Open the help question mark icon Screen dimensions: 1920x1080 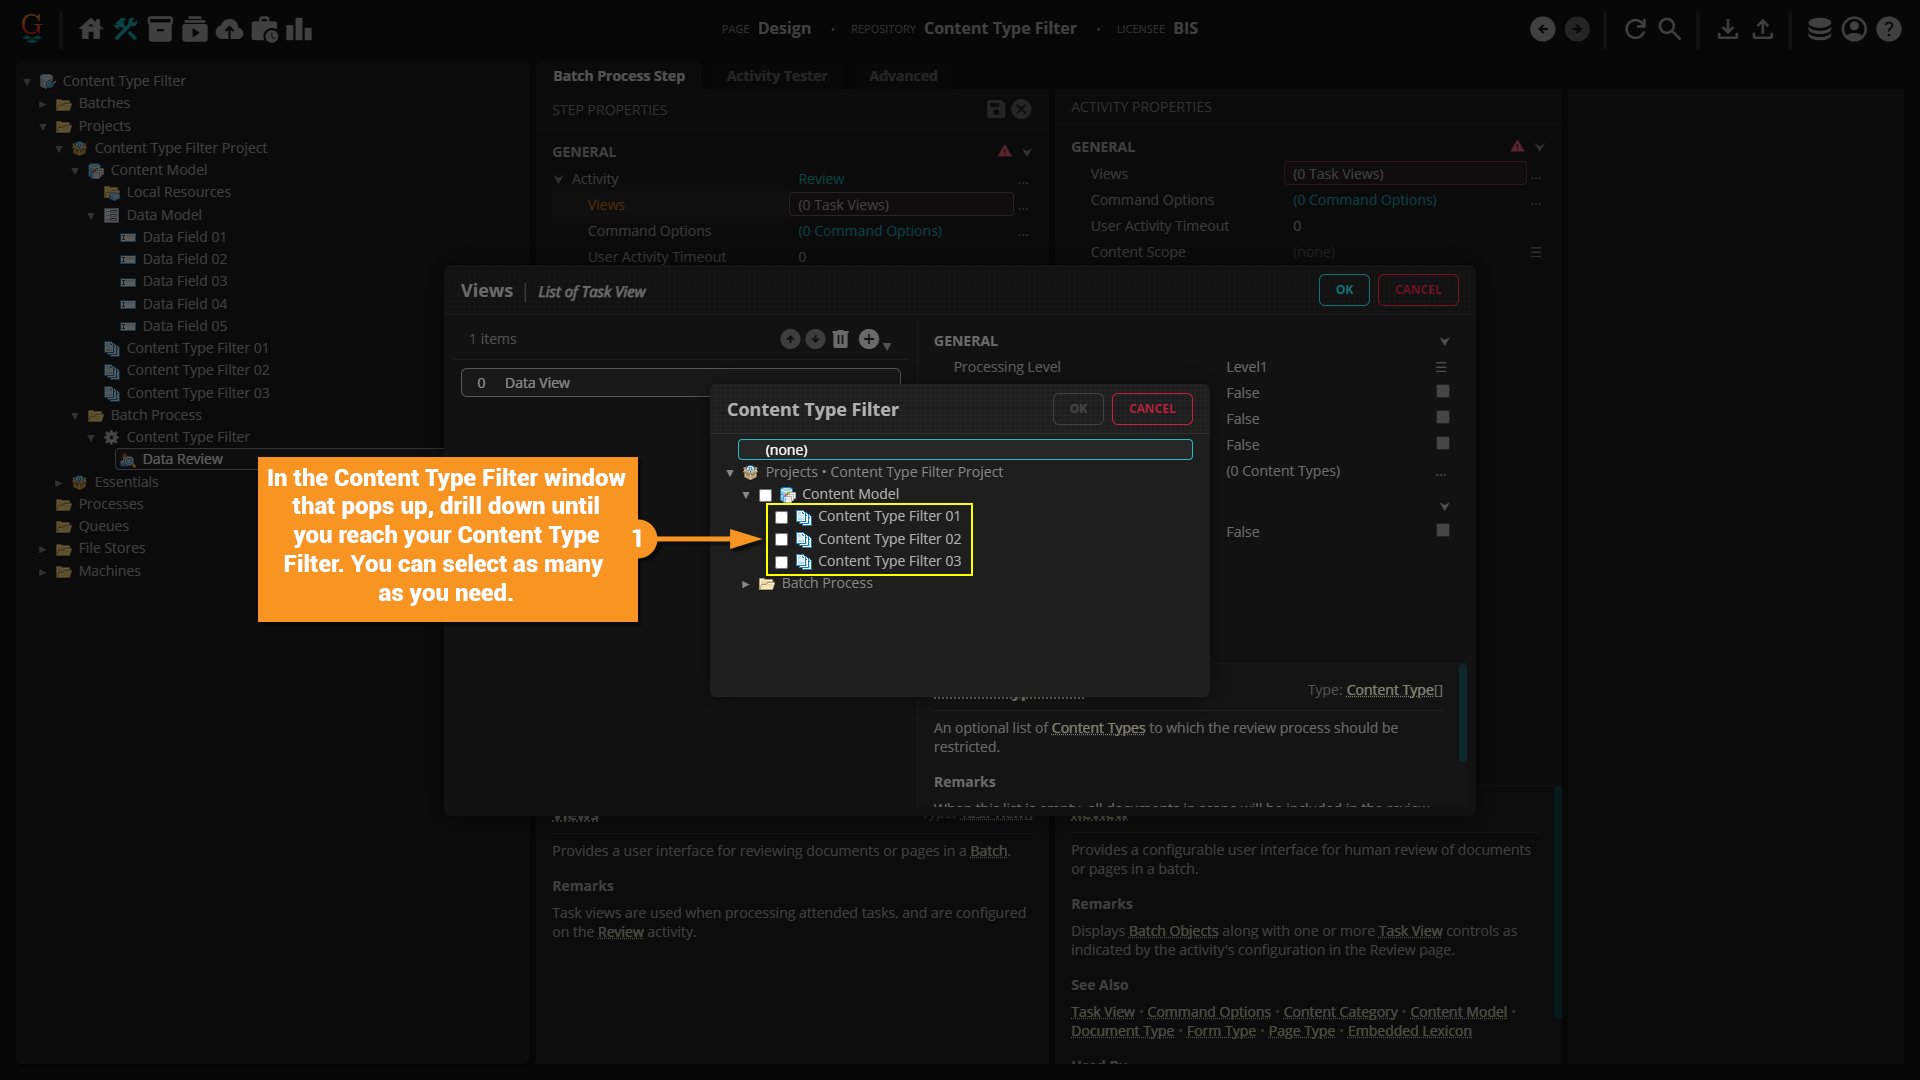pos(1888,29)
